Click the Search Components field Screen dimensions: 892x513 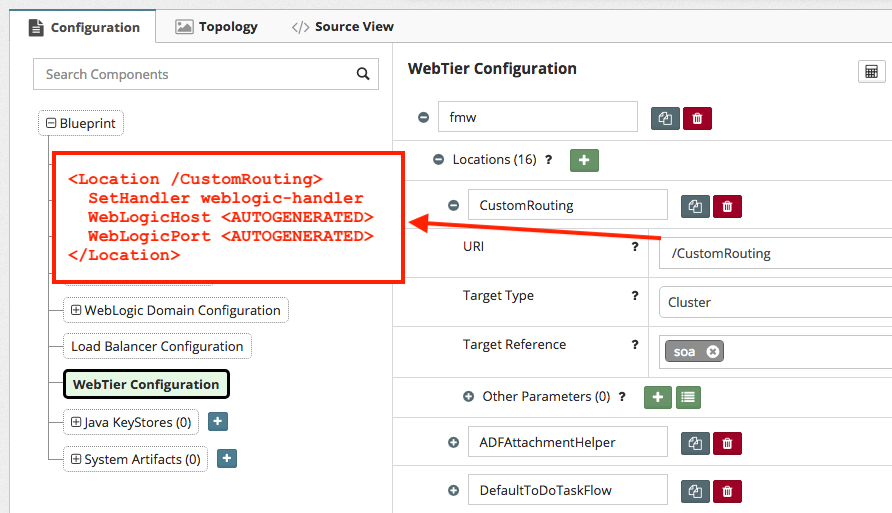tap(195, 74)
